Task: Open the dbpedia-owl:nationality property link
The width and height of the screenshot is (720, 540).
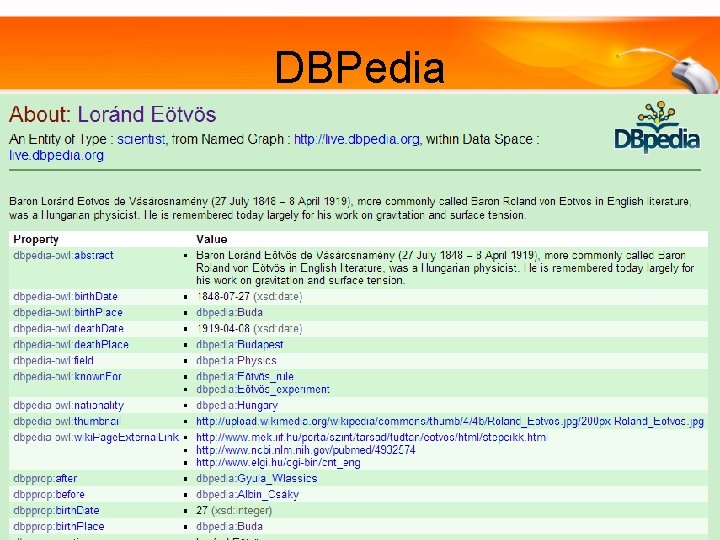Action: pos(69,405)
